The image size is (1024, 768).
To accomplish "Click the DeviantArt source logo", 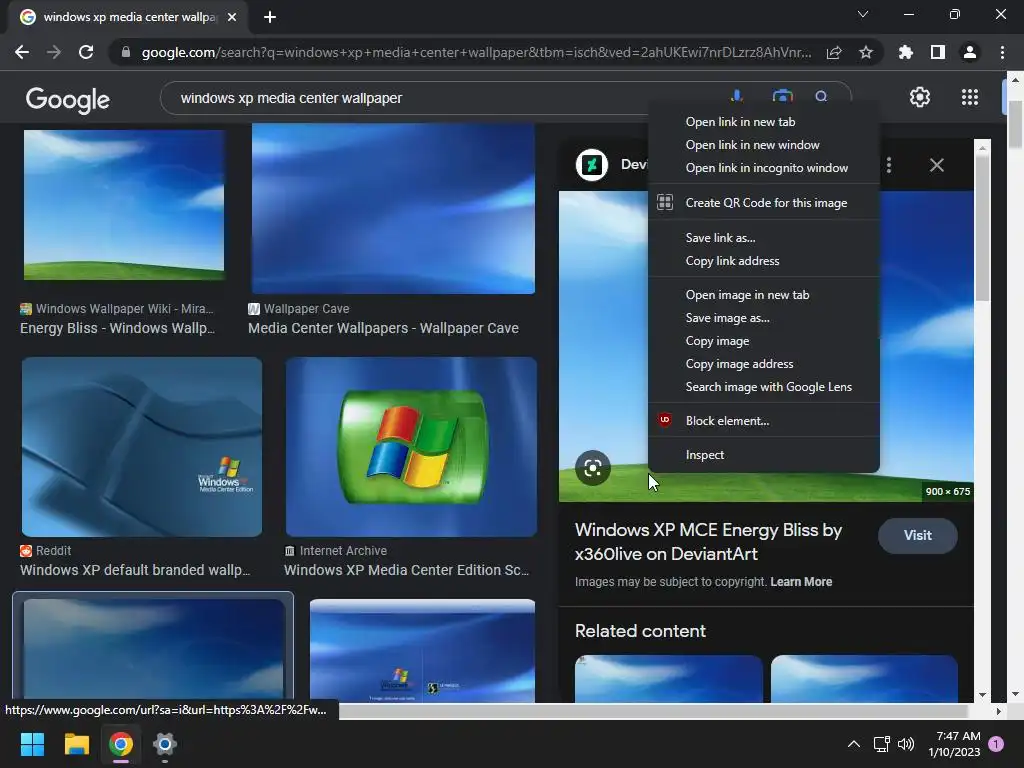I will (x=592, y=165).
